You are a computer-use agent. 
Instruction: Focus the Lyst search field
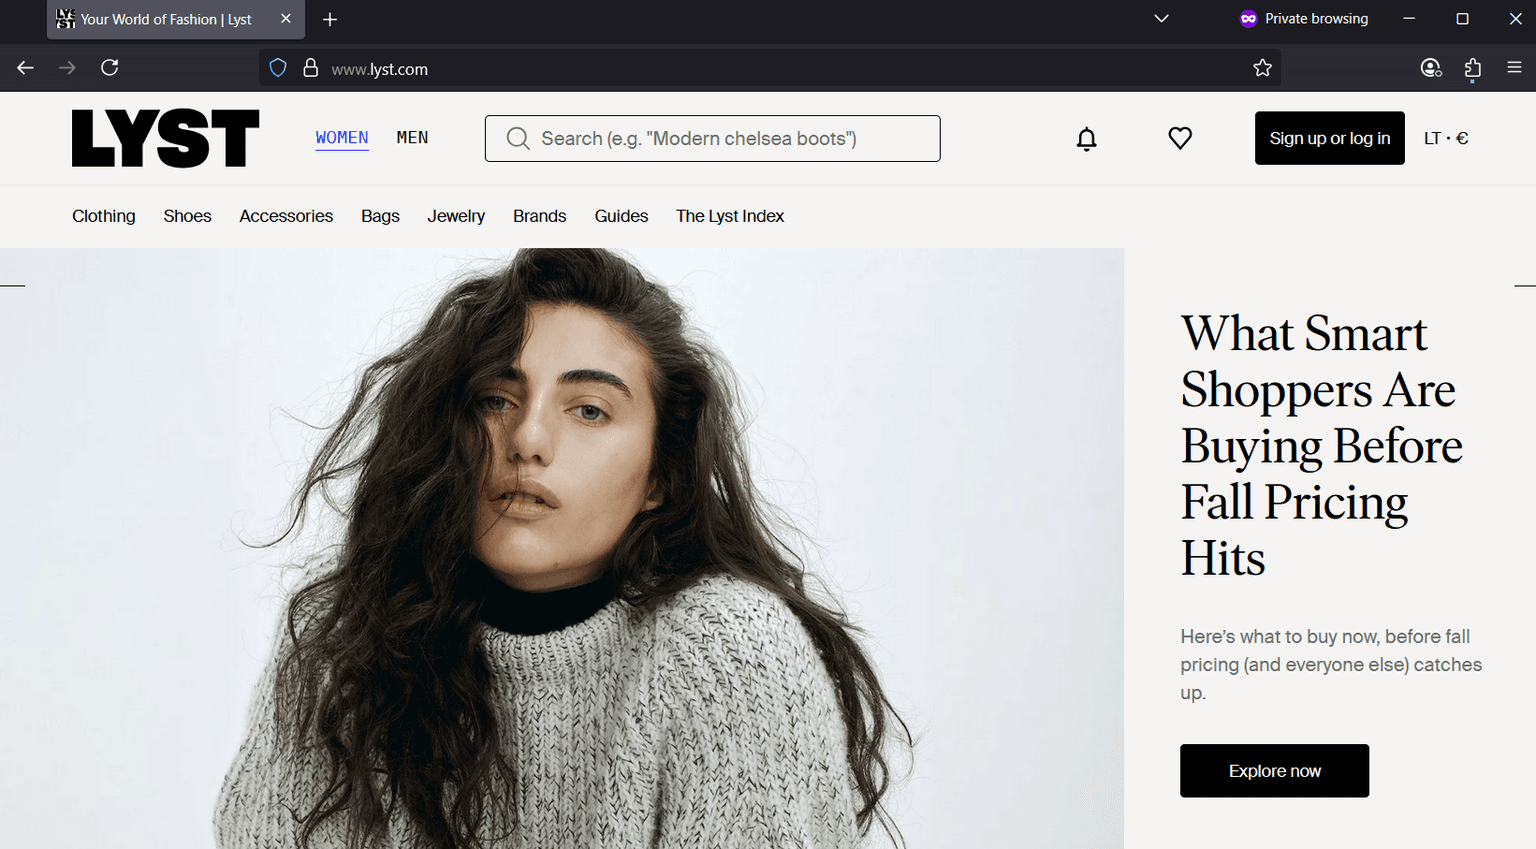click(x=712, y=139)
